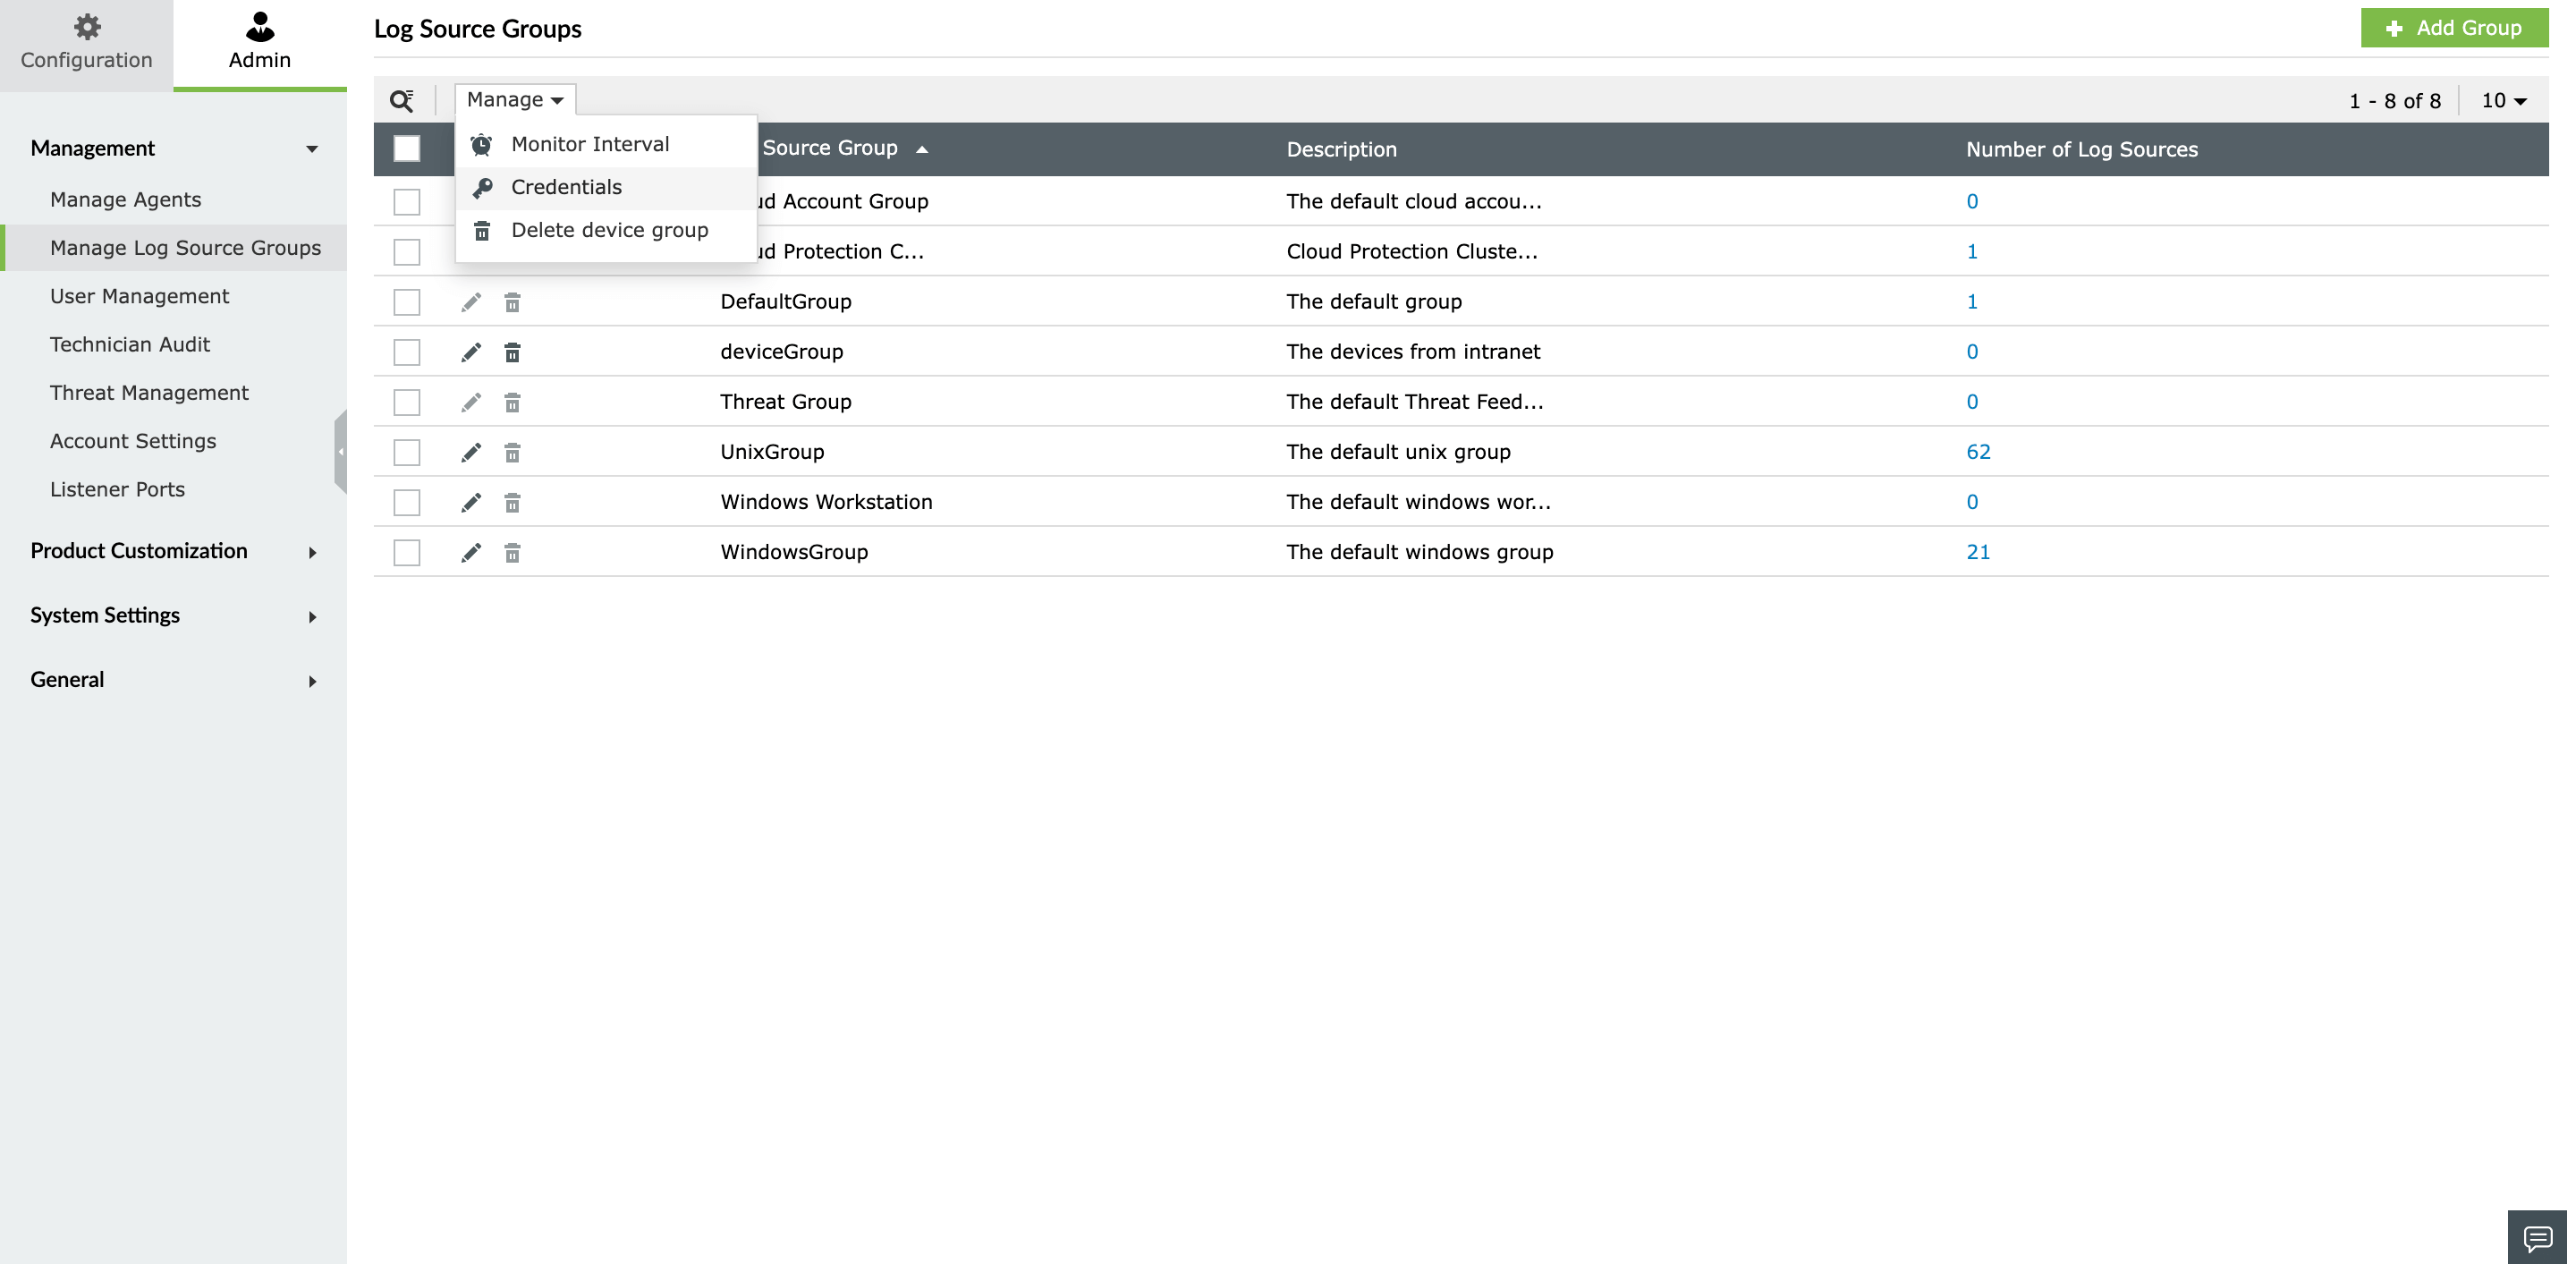Click the DefaultGroup name cell
This screenshot has height=1264, width=2576.
click(x=786, y=302)
